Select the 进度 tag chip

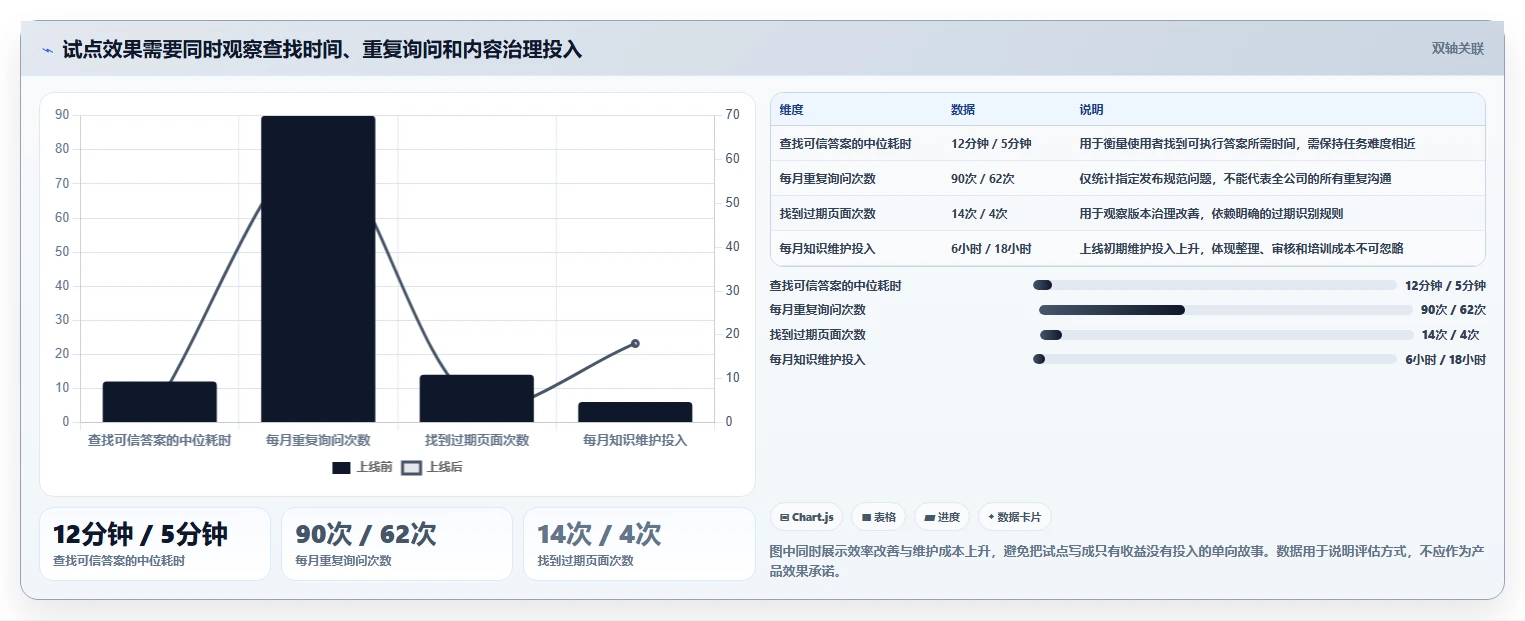942,517
